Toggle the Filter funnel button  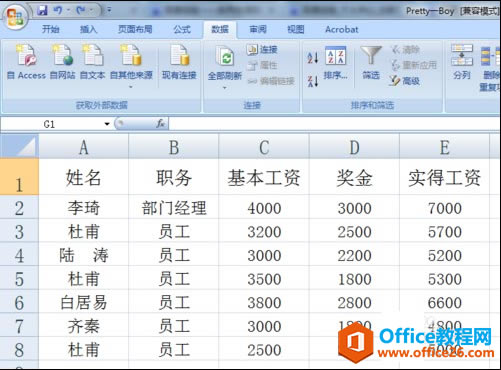(371, 63)
